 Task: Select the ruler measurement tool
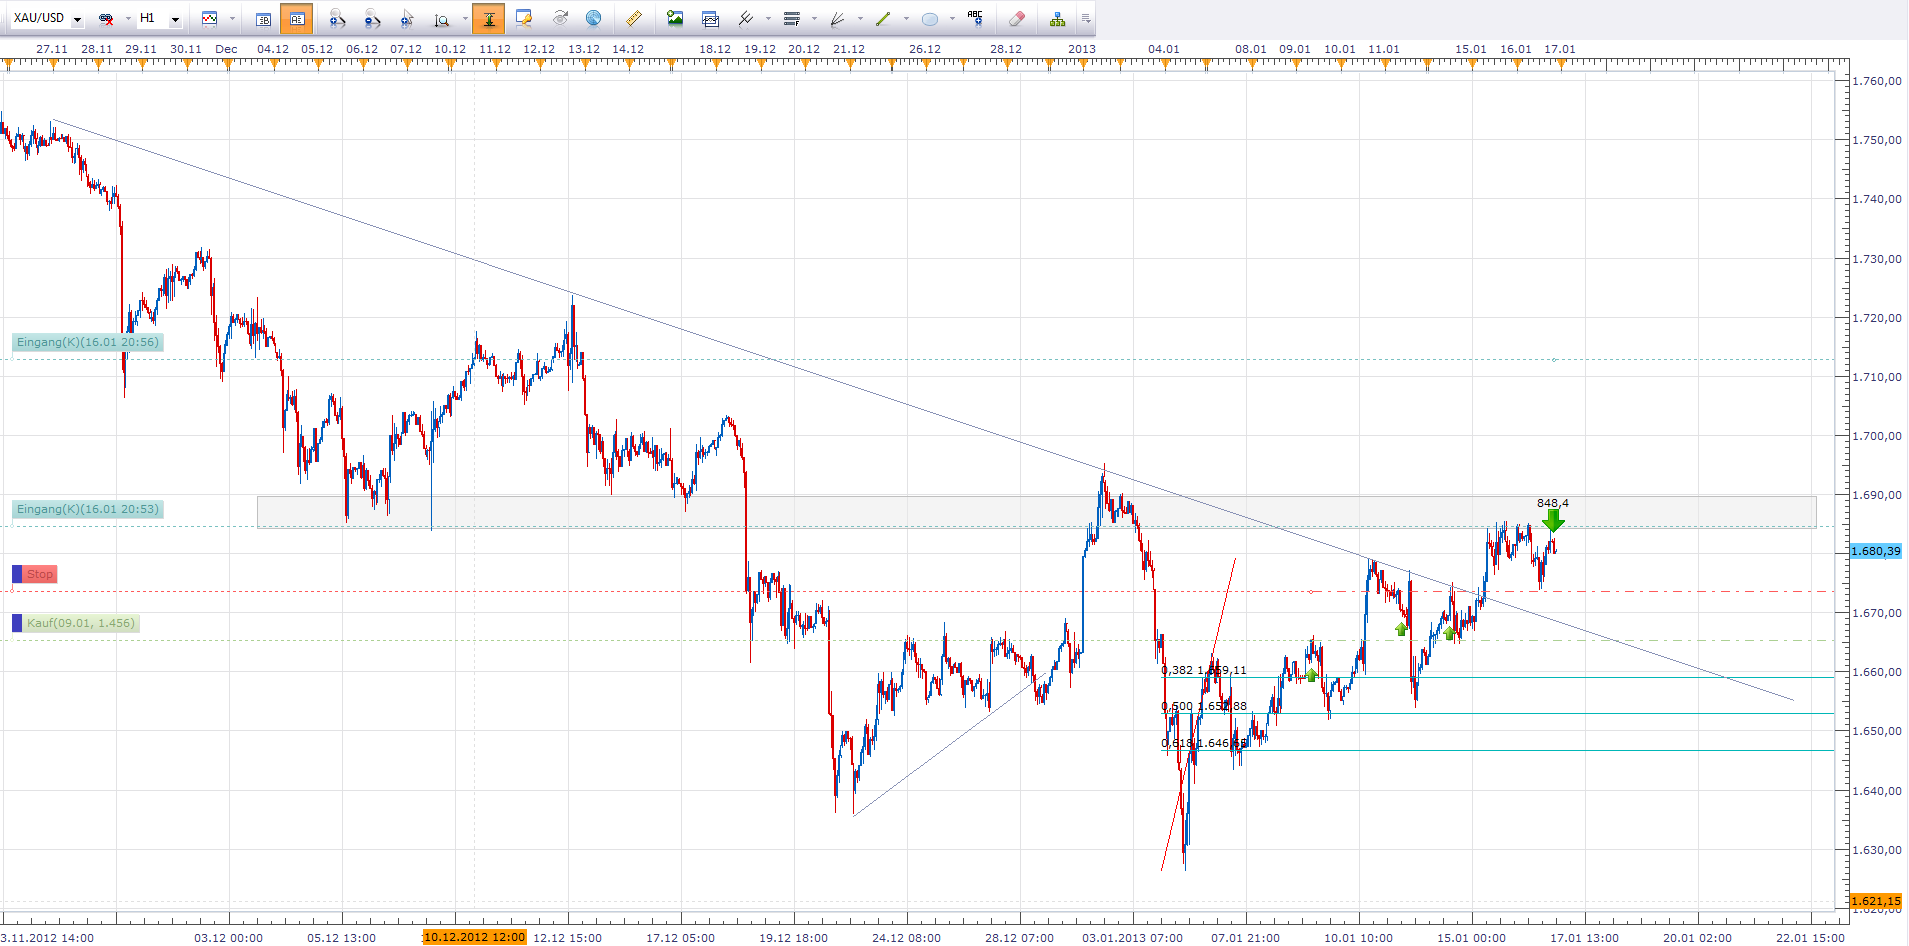point(634,19)
